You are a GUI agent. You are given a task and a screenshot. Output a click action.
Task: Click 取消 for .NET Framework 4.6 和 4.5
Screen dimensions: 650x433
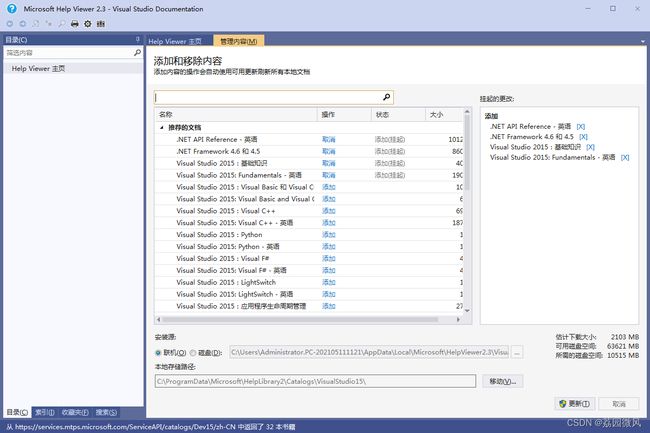[x=329, y=152]
